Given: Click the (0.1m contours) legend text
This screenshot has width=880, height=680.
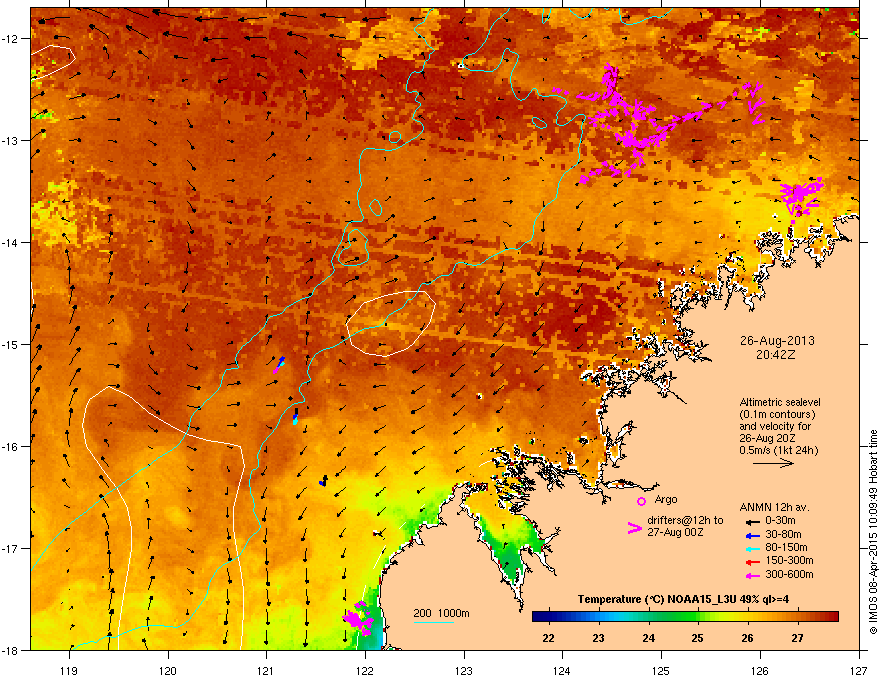Looking at the screenshot, I should click(x=777, y=414).
